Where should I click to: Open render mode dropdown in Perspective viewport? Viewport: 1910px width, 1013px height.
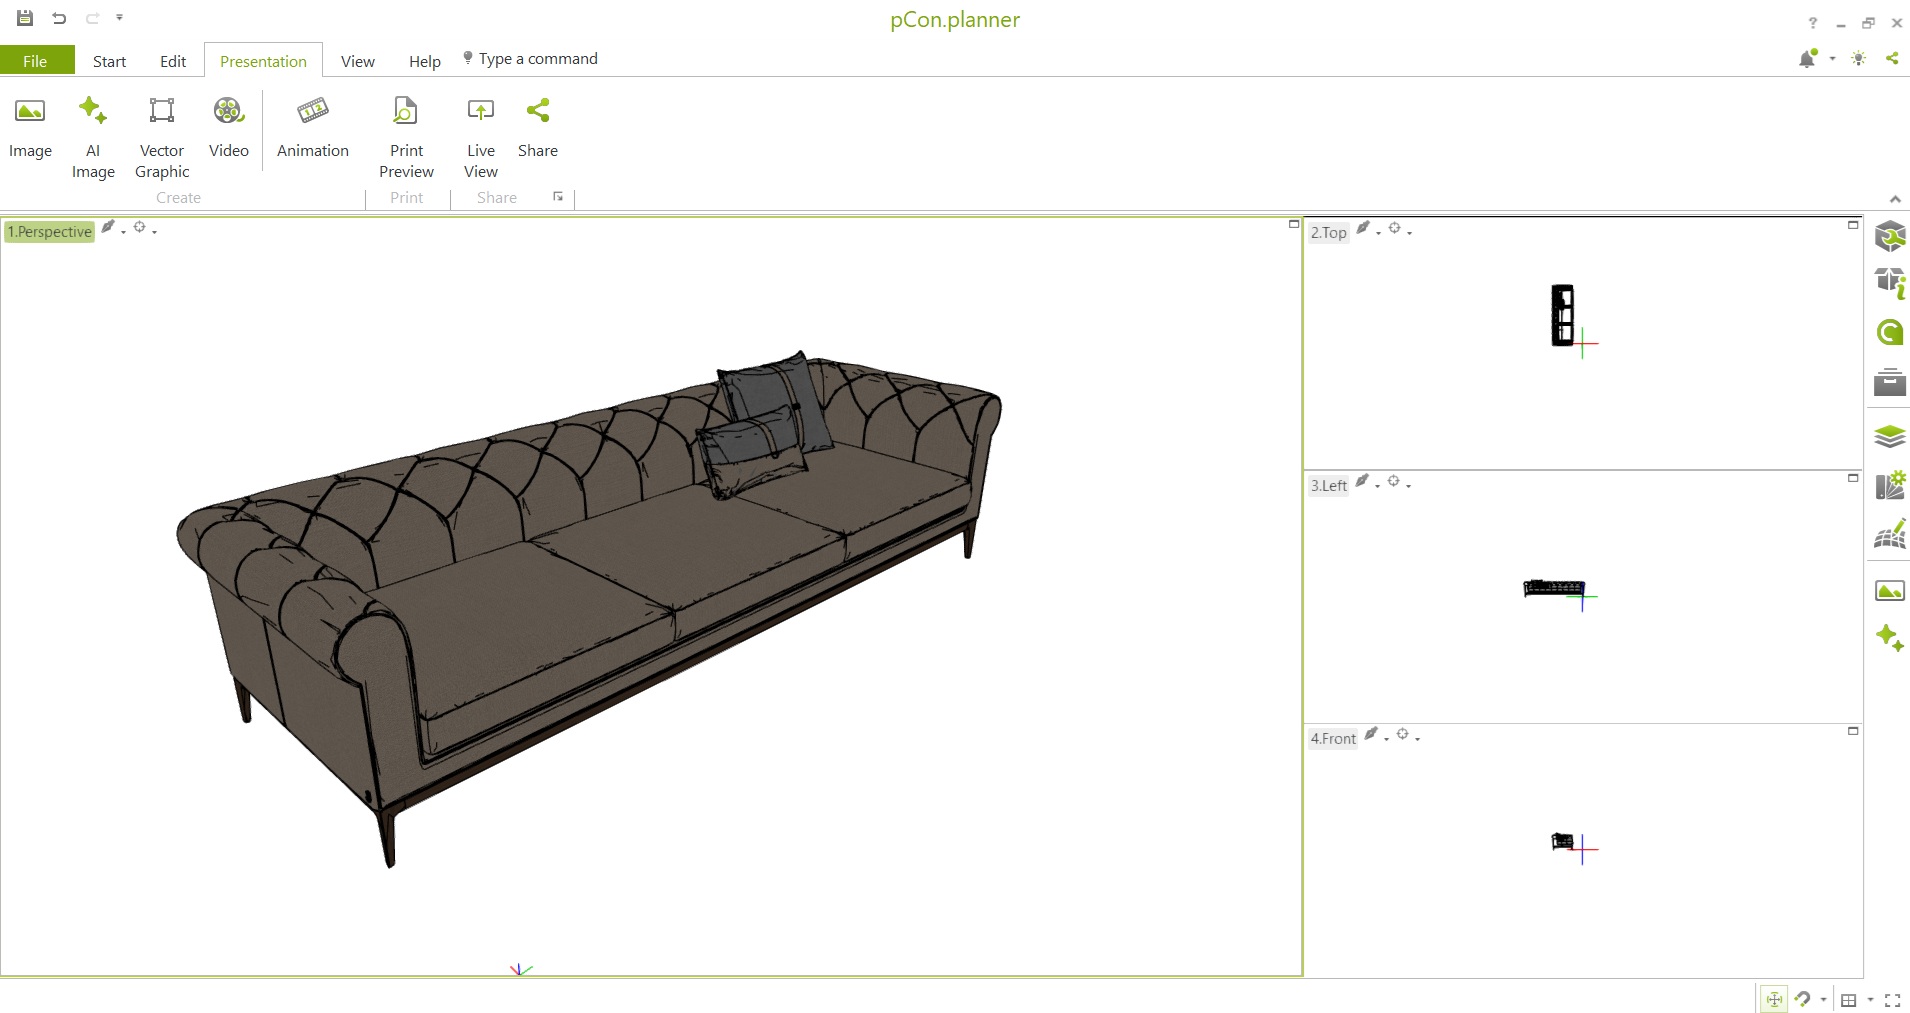(x=123, y=232)
